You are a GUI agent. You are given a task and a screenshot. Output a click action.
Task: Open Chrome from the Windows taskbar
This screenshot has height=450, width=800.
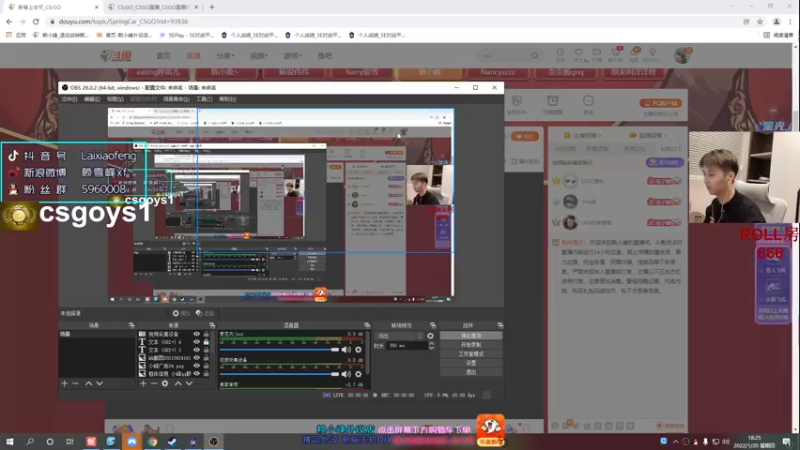coord(153,441)
